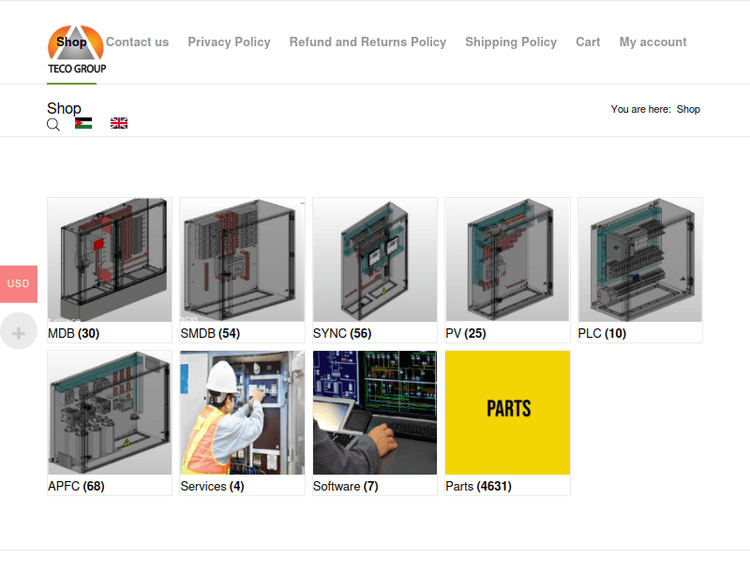Select the SMDB category image
The width and height of the screenshot is (750, 563).
[242, 260]
